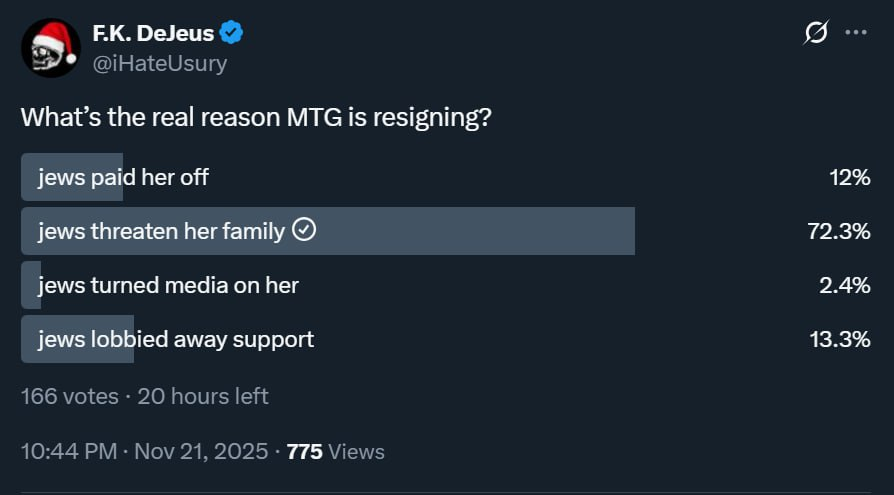Click the 72.3% result label
Viewport: 894px width, 495px height.
click(x=839, y=232)
